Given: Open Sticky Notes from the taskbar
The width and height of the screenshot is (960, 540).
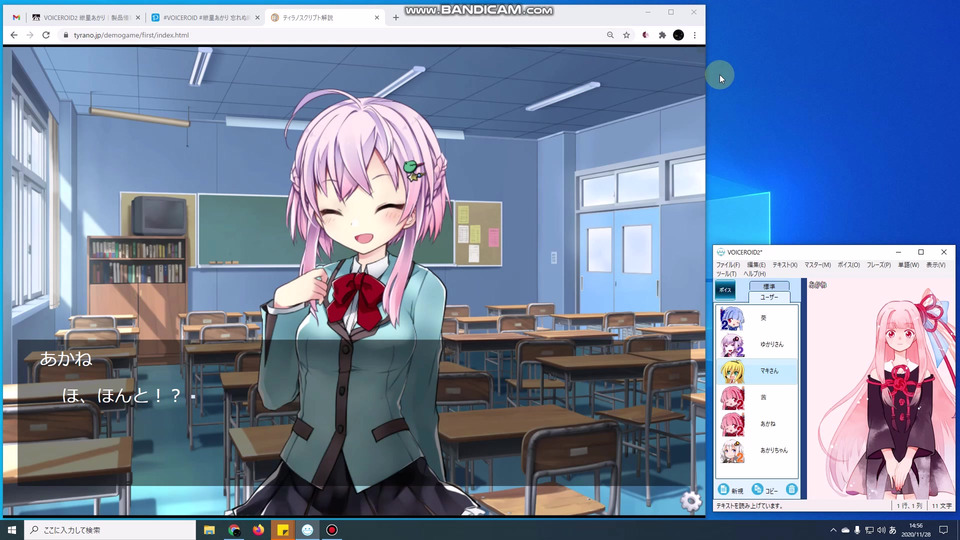Looking at the screenshot, I should pyautogui.click(x=283, y=530).
